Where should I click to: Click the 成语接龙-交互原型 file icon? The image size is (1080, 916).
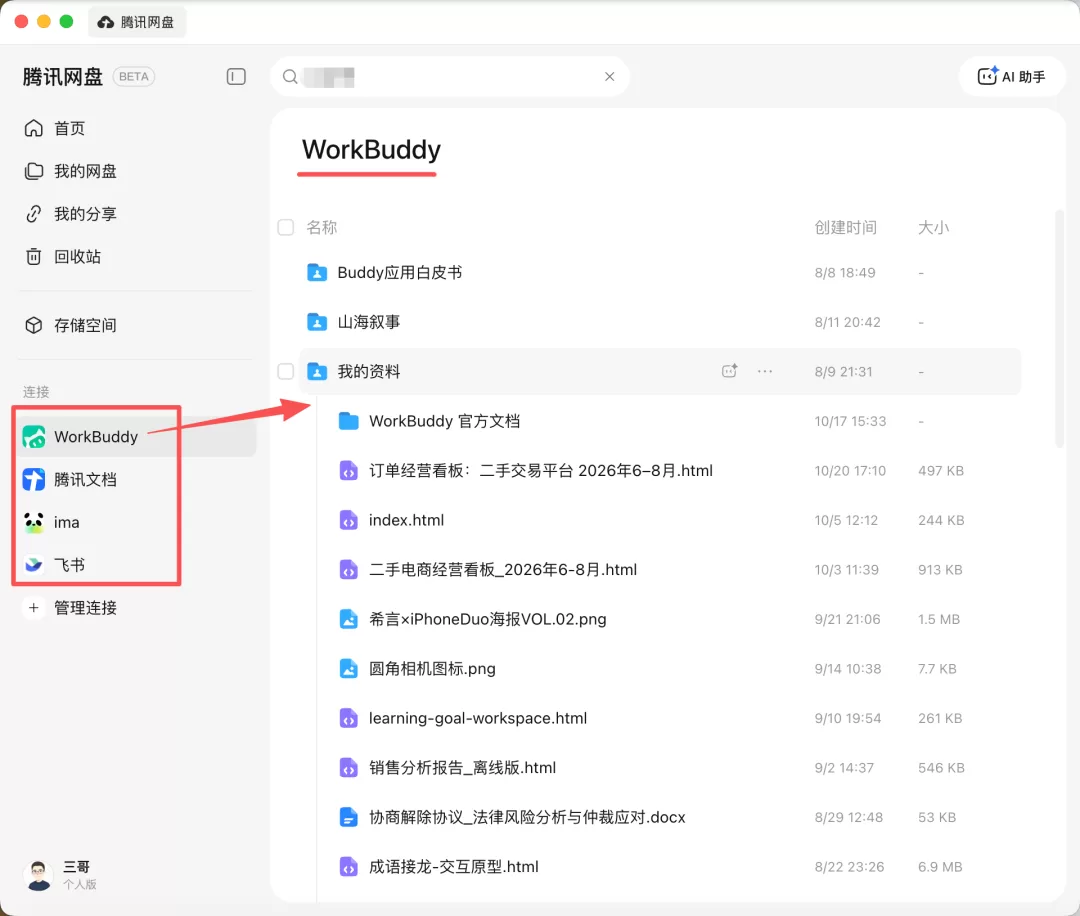(349, 866)
